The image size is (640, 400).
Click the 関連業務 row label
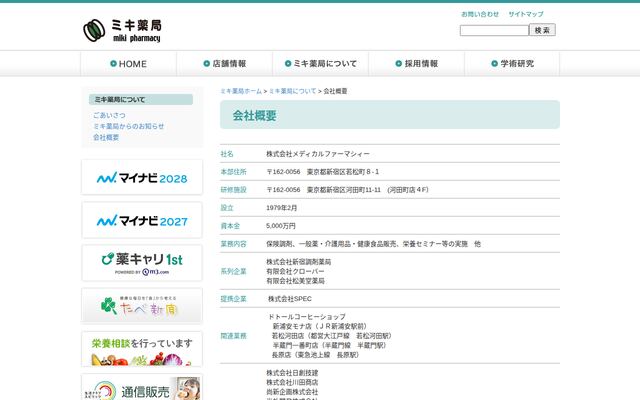[x=233, y=336]
